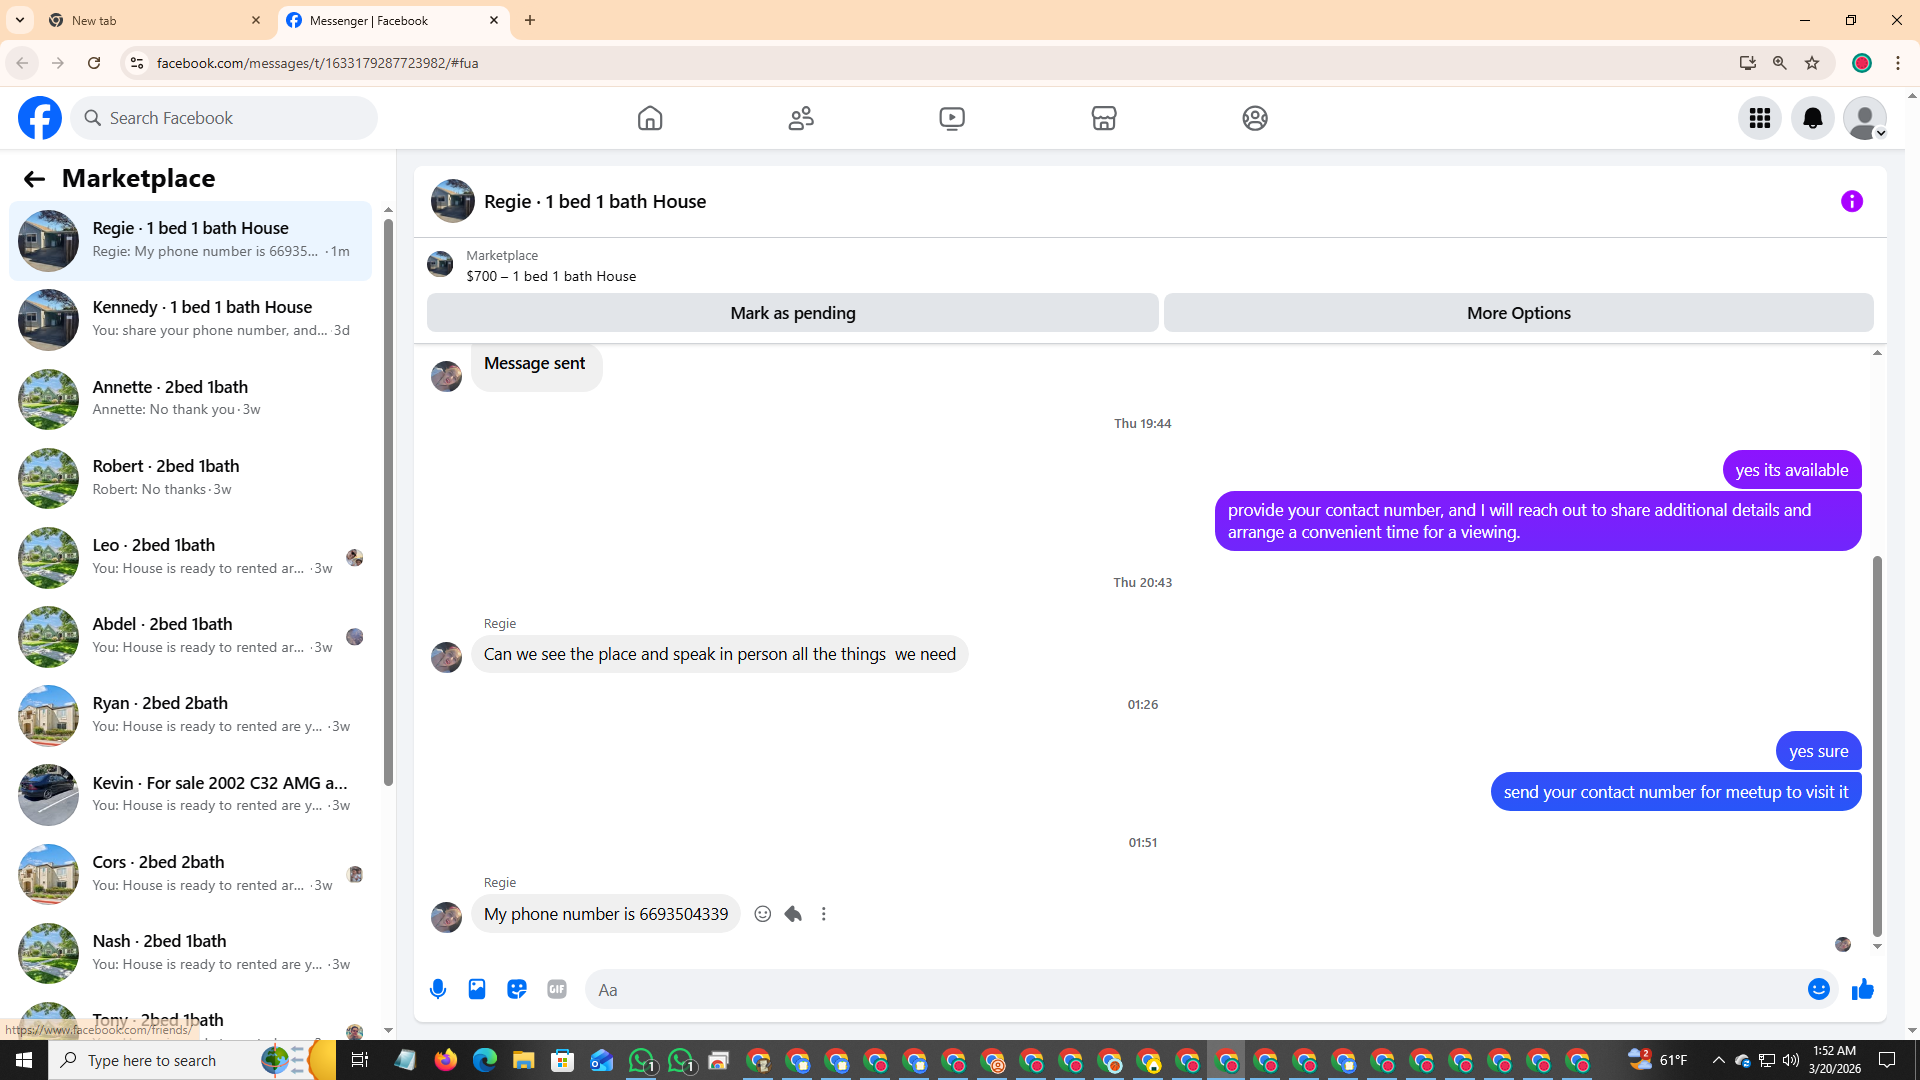The image size is (1920, 1080).
Task: Go to the Marketplace tab in the top navigation
Action: click(1103, 118)
